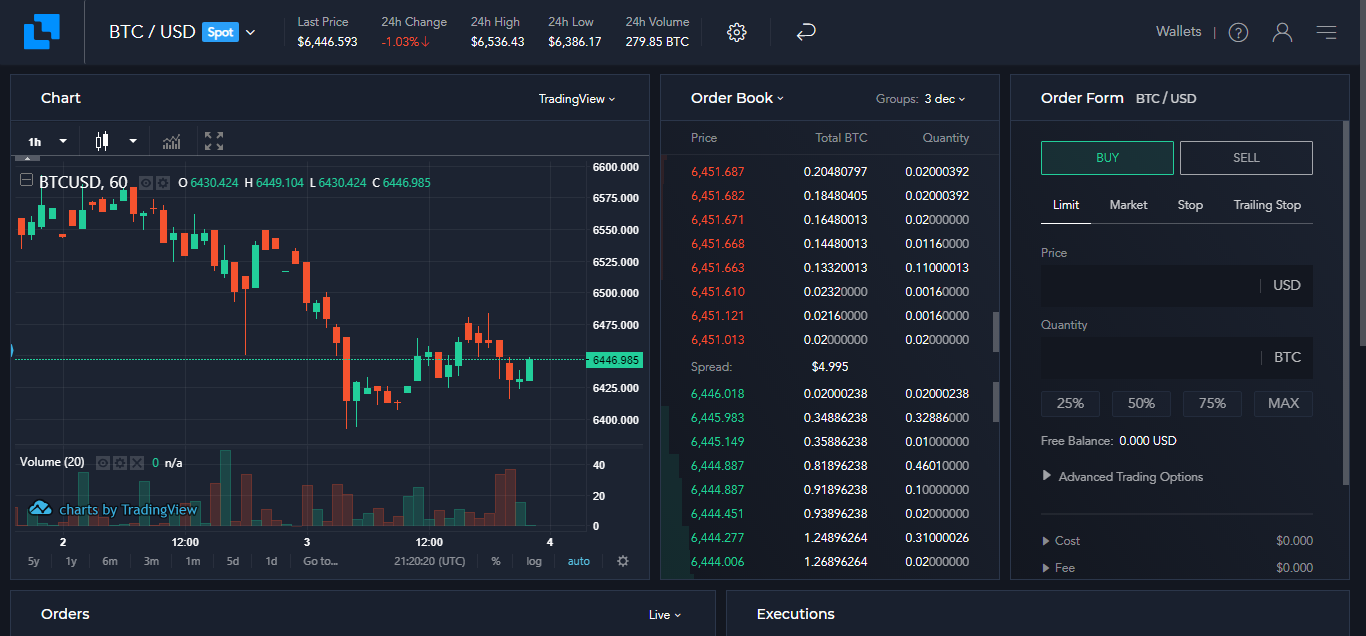
Task: Open the settings gear in header
Action: pos(737,32)
